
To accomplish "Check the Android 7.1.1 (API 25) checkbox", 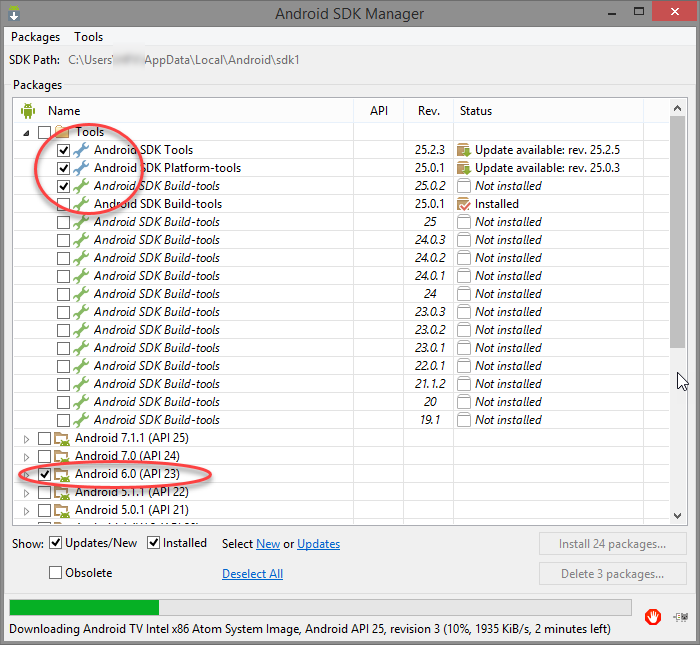I will point(44,438).
